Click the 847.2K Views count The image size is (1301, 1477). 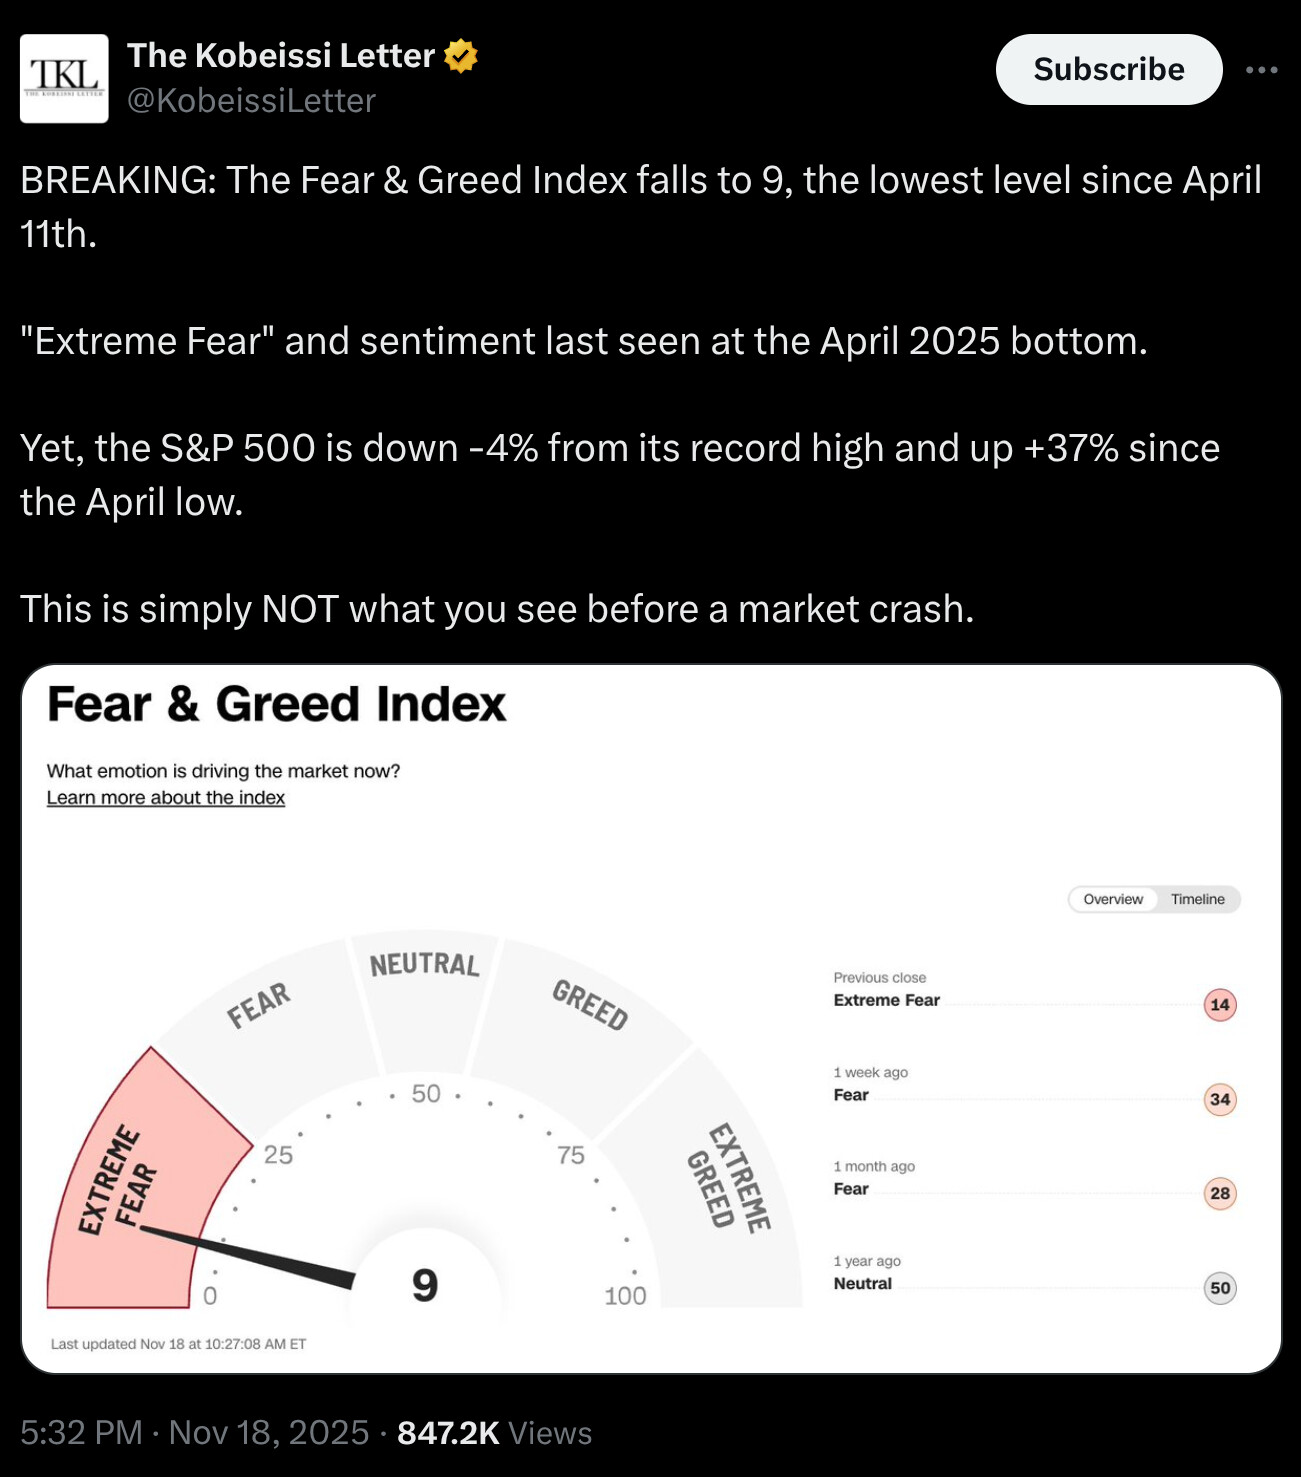coord(494,1433)
